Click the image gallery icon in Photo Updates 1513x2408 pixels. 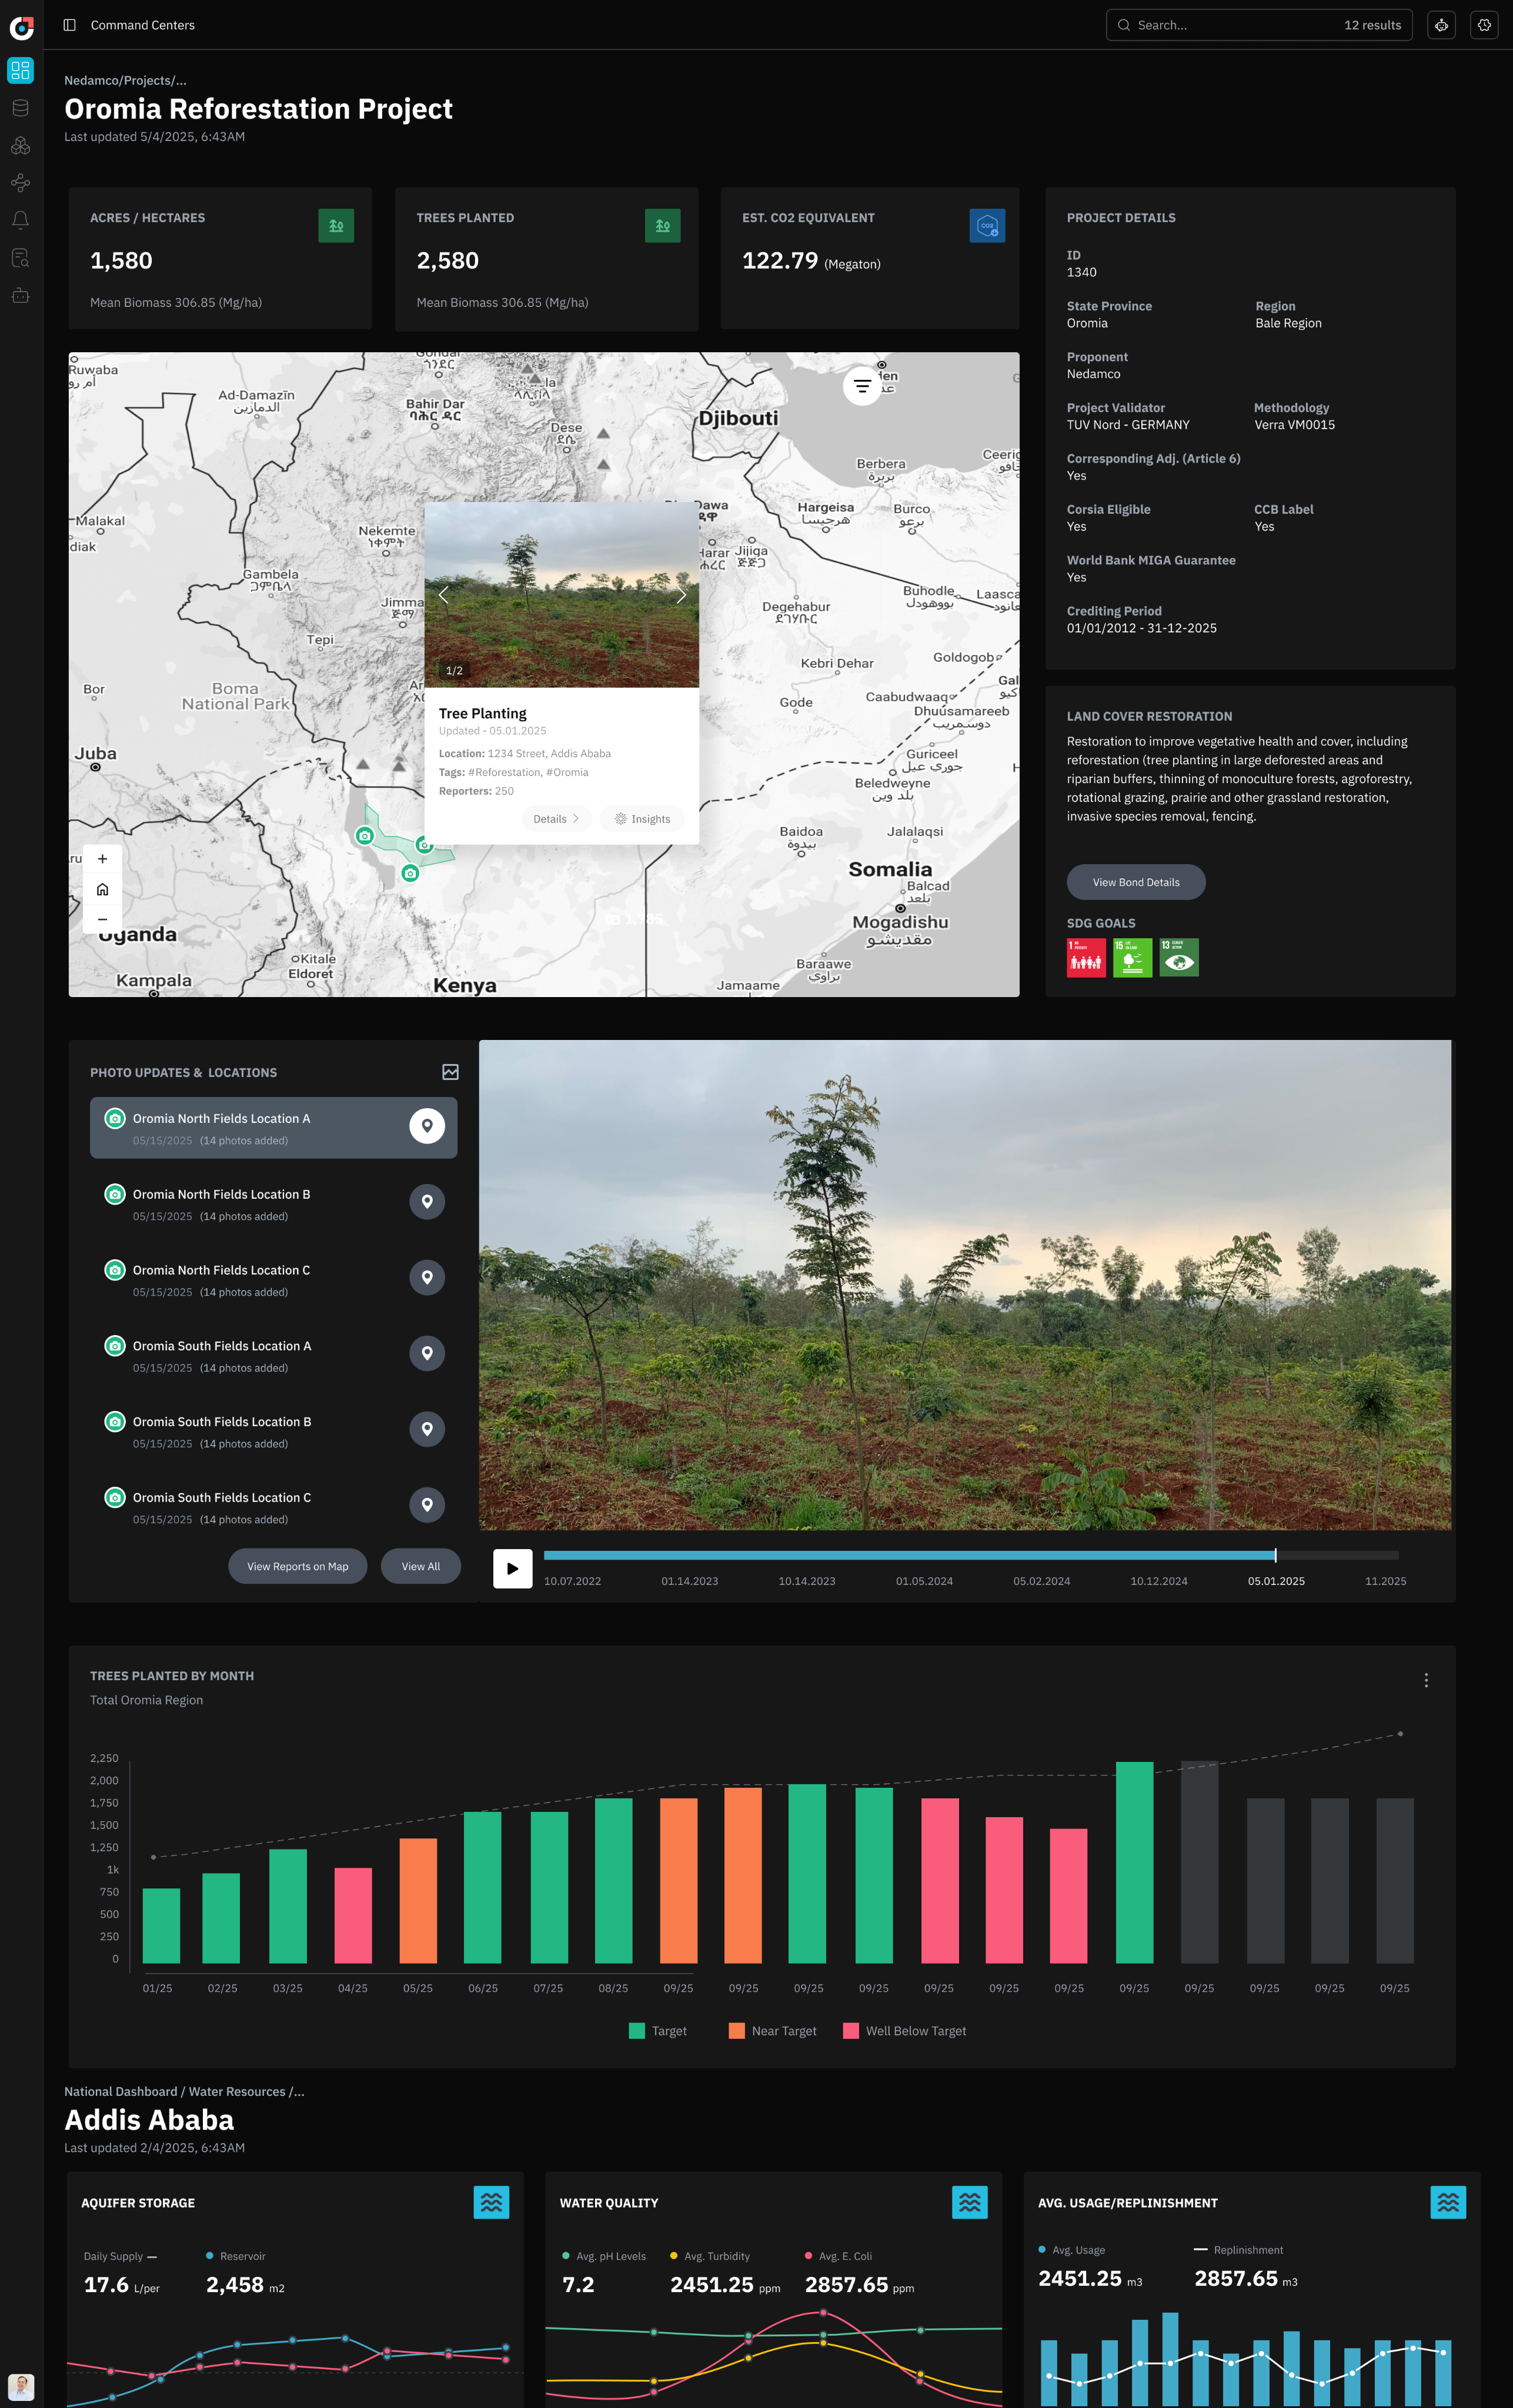coord(450,1072)
